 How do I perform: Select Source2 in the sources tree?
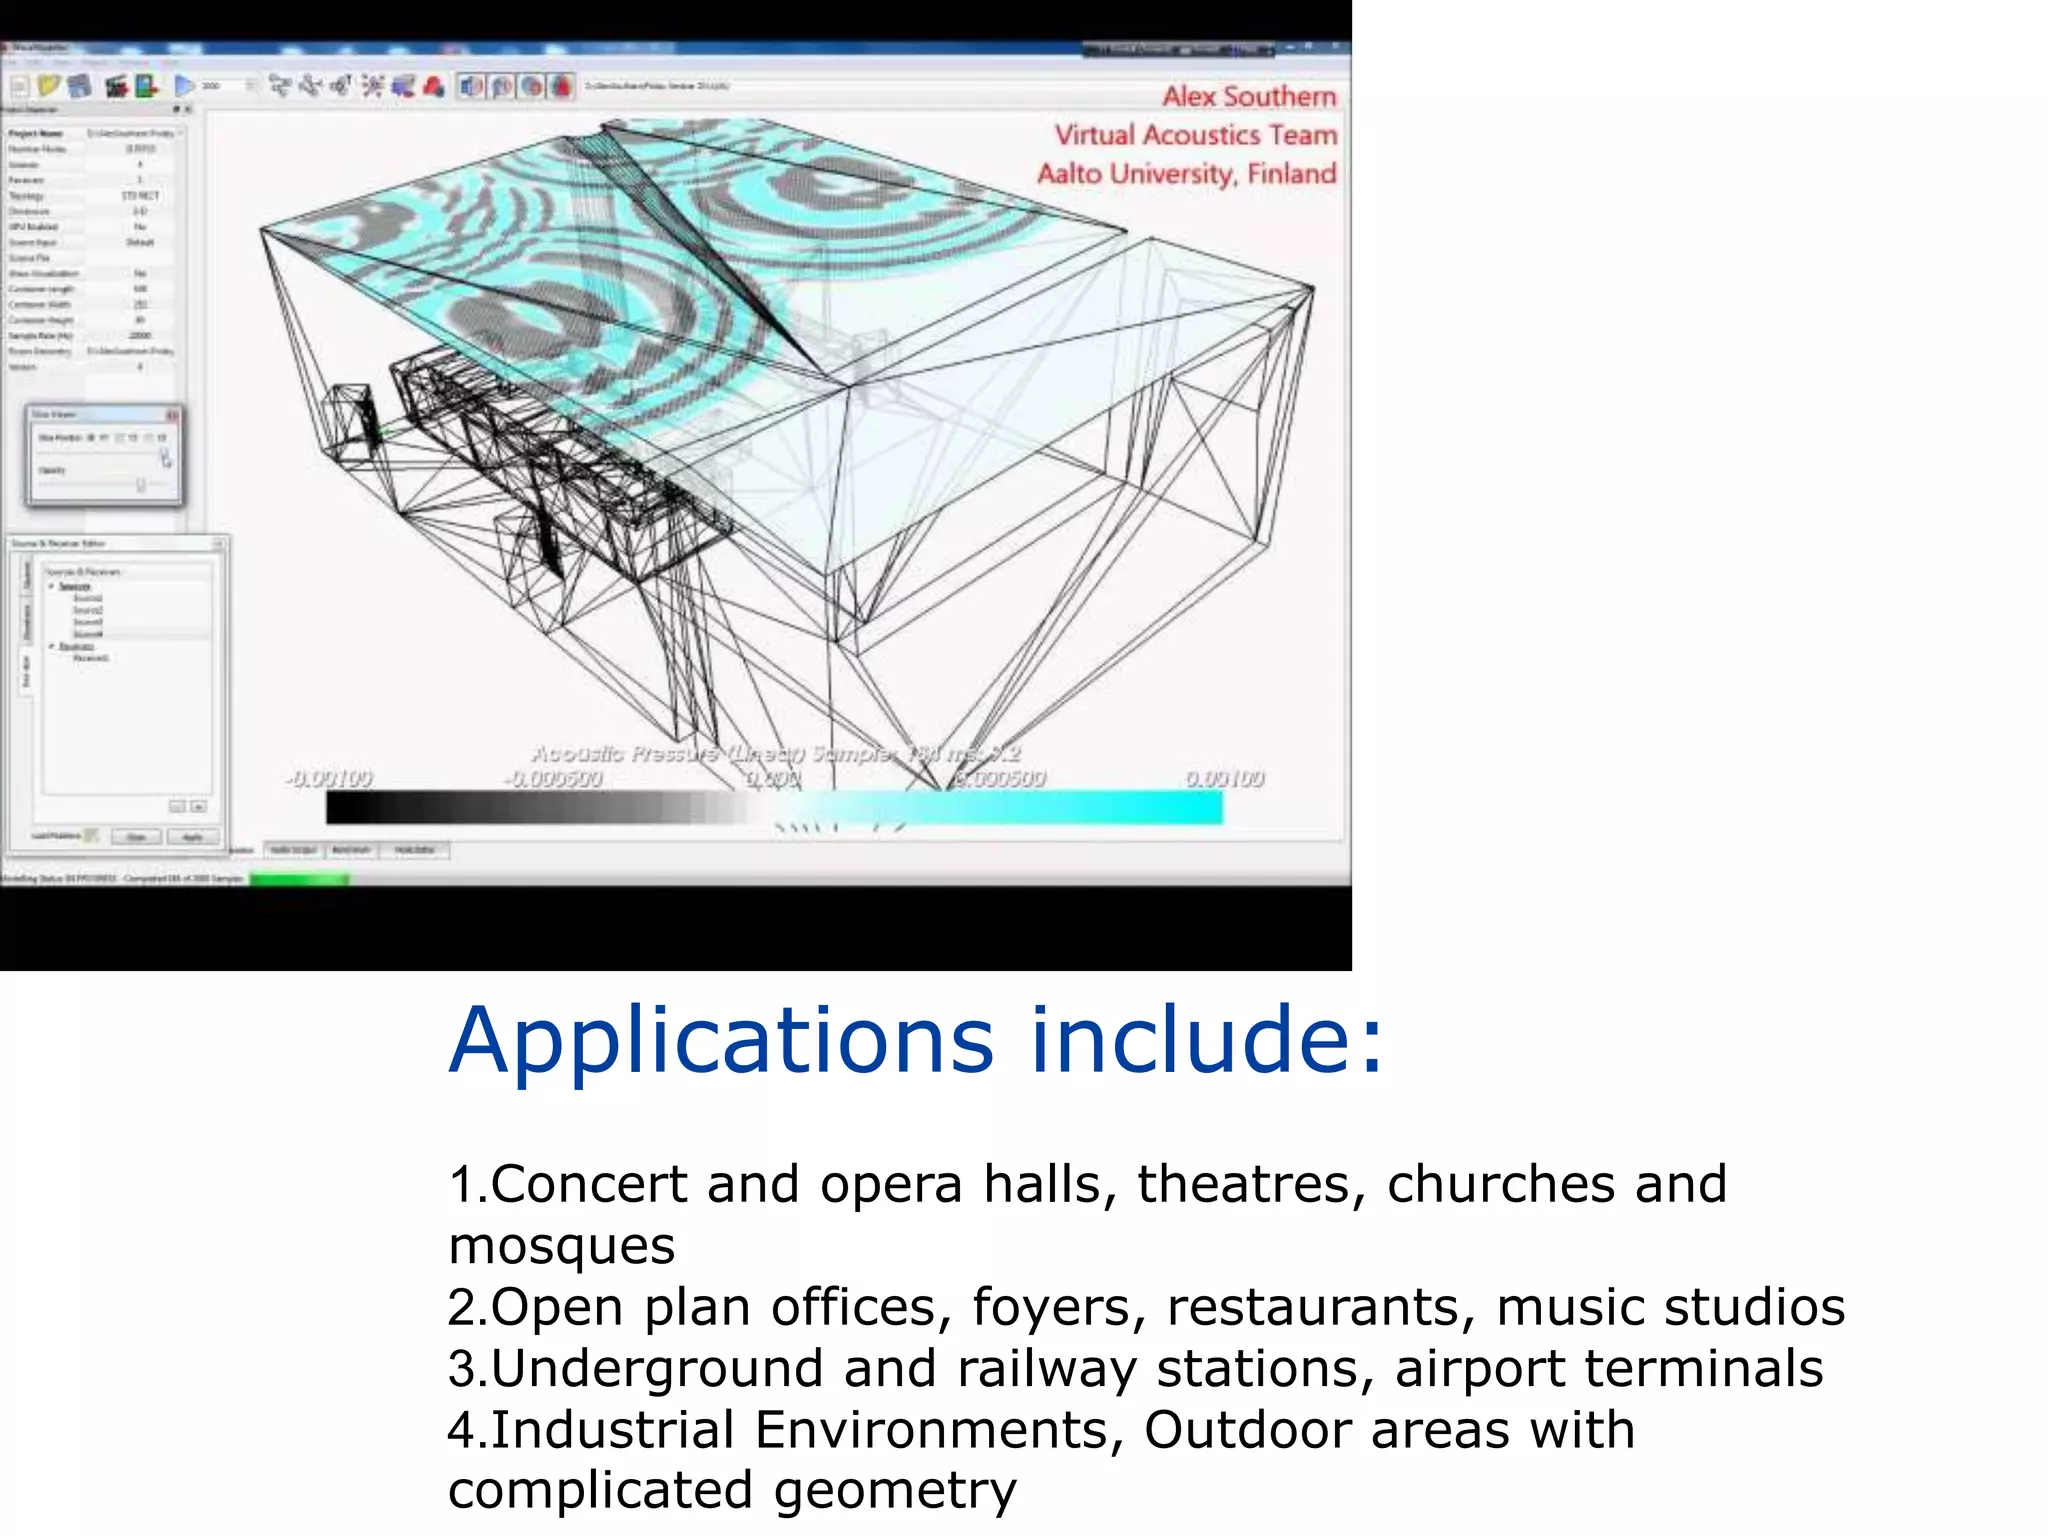[x=88, y=610]
